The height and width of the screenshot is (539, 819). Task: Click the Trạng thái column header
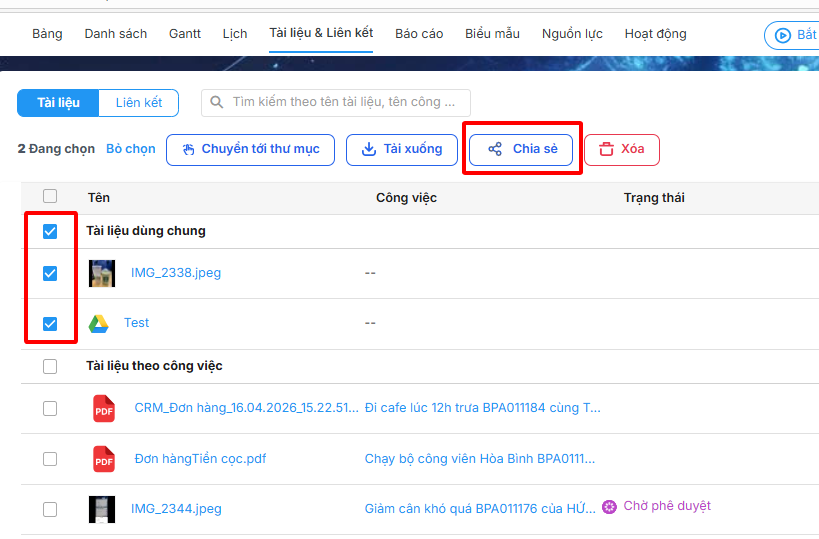click(654, 197)
